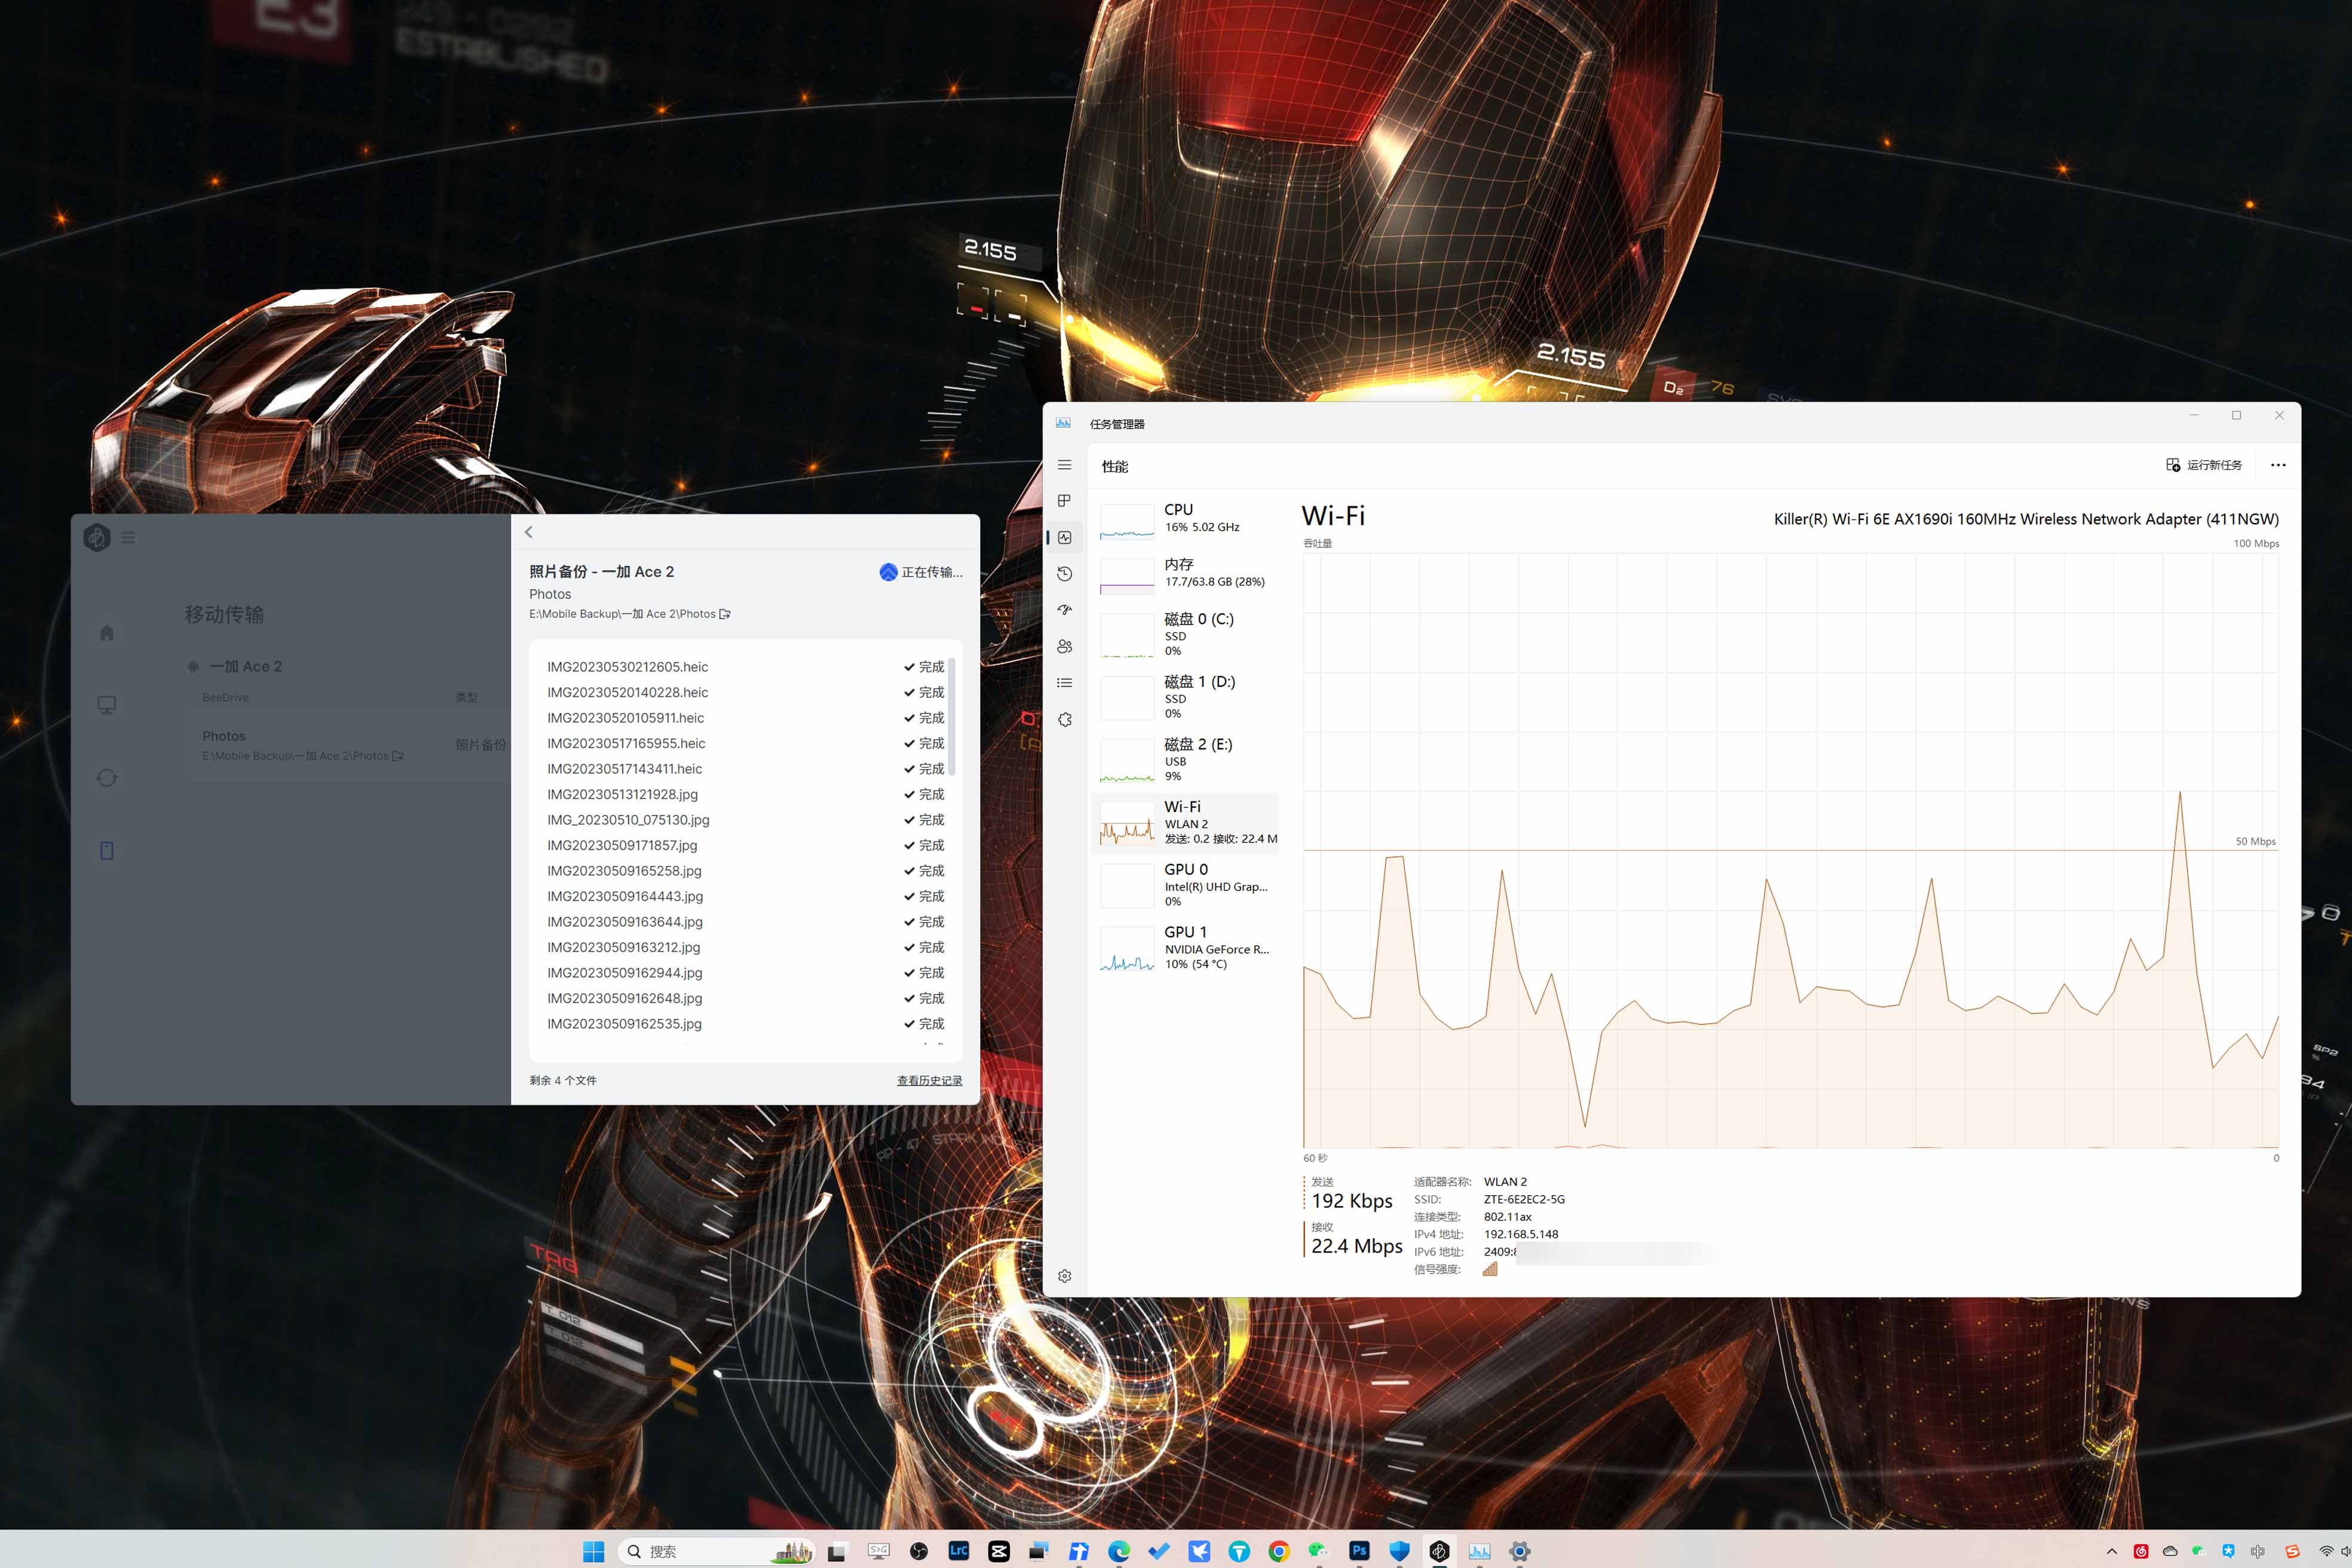Open the Startup apps icon in Task Manager
The height and width of the screenshot is (1568, 2352).
(1064, 610)
